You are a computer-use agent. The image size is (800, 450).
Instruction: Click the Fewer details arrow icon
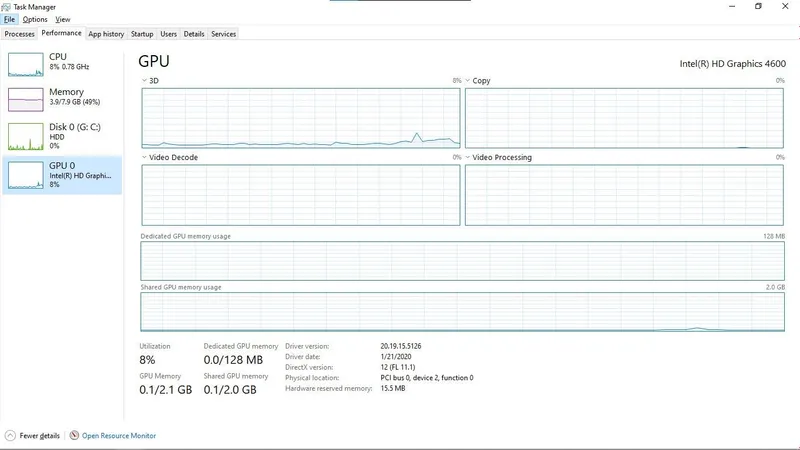pos(10,436)
